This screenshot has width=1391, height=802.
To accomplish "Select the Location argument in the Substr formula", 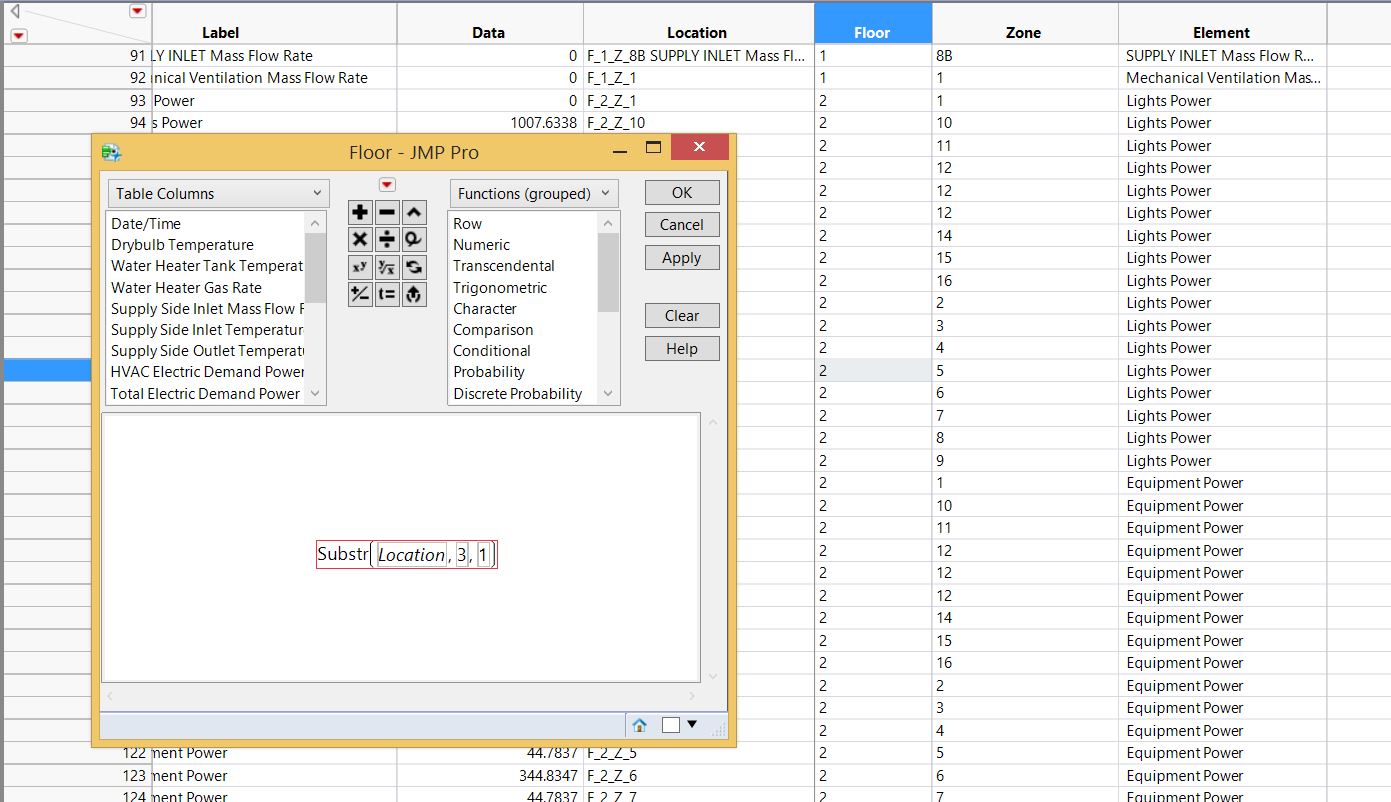I will [x=411, y=555].
